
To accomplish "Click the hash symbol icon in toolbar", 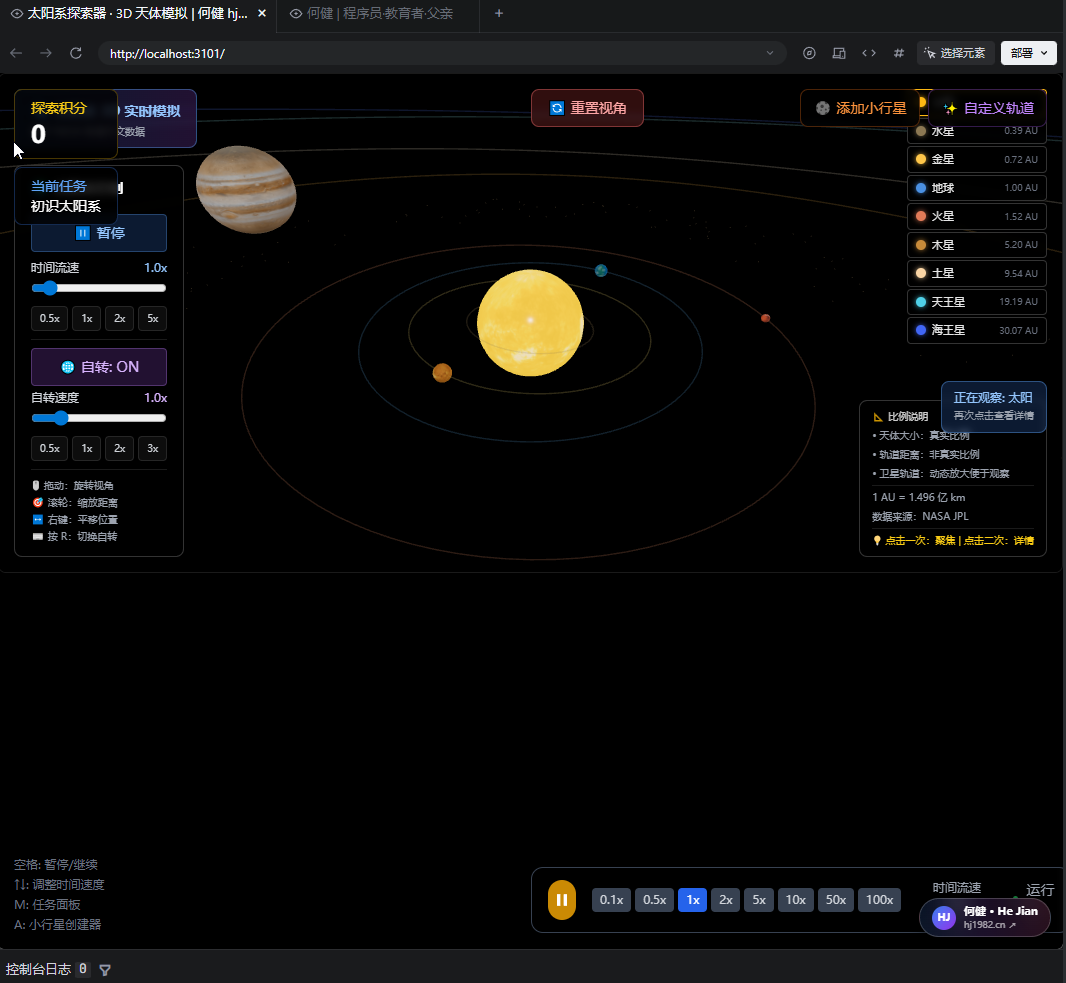I will point(899,53).
